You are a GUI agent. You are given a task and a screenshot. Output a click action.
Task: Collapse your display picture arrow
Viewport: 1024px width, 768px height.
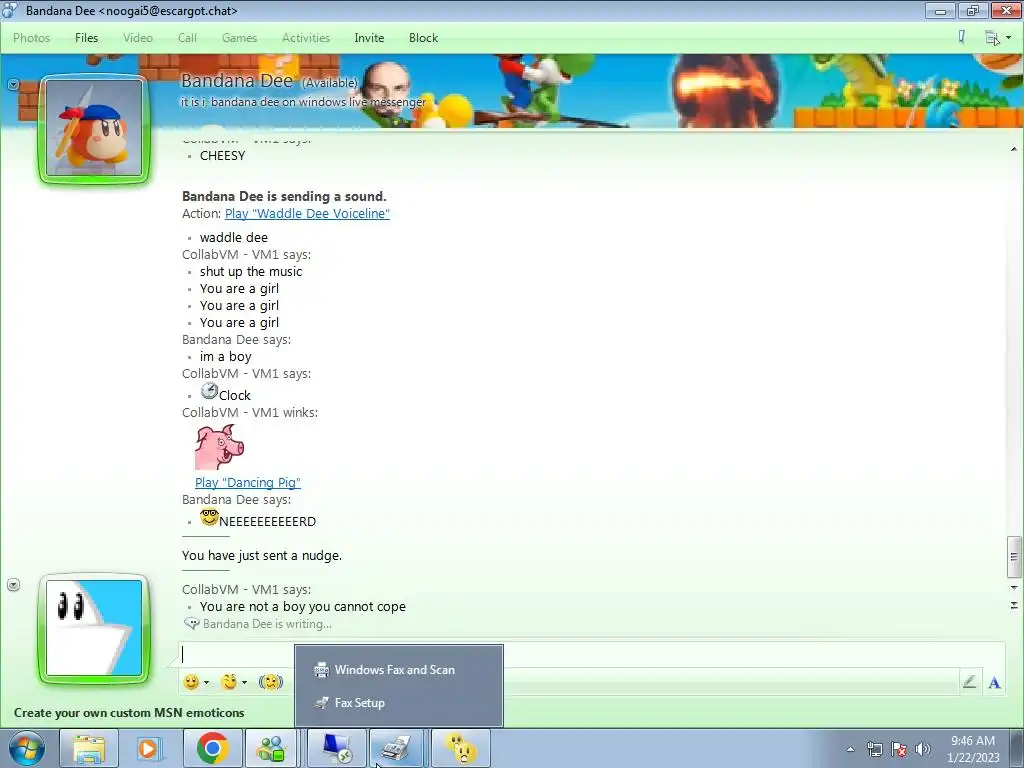tap(13, 584)
